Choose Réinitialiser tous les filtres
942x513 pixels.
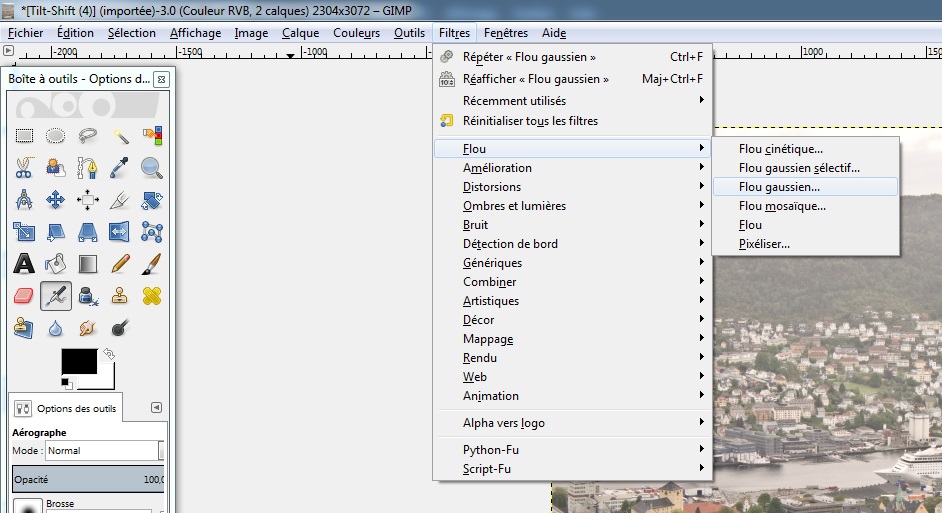point(530,121)
